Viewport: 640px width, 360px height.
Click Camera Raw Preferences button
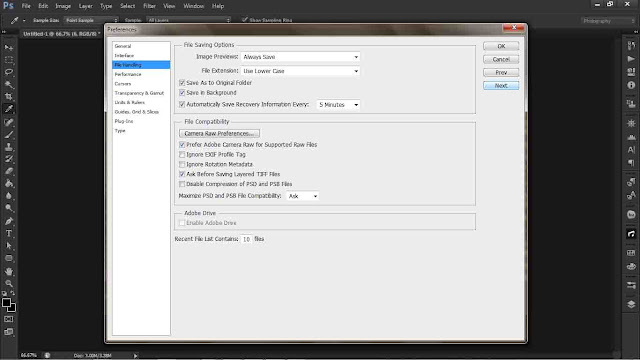pyautogui.click(x=219, y=133)
